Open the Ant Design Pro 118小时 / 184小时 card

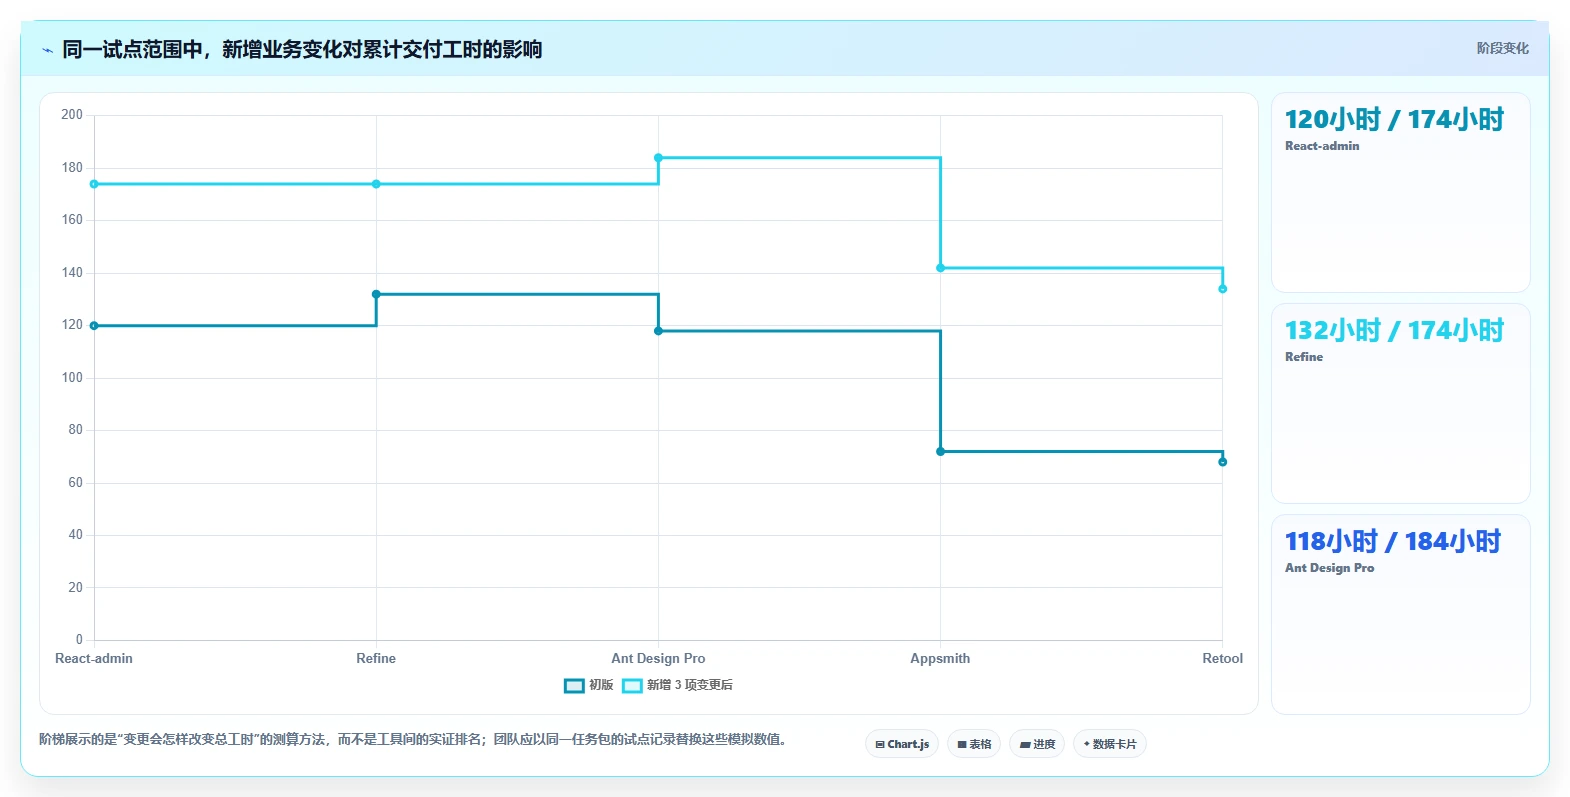pos(1401,615)
